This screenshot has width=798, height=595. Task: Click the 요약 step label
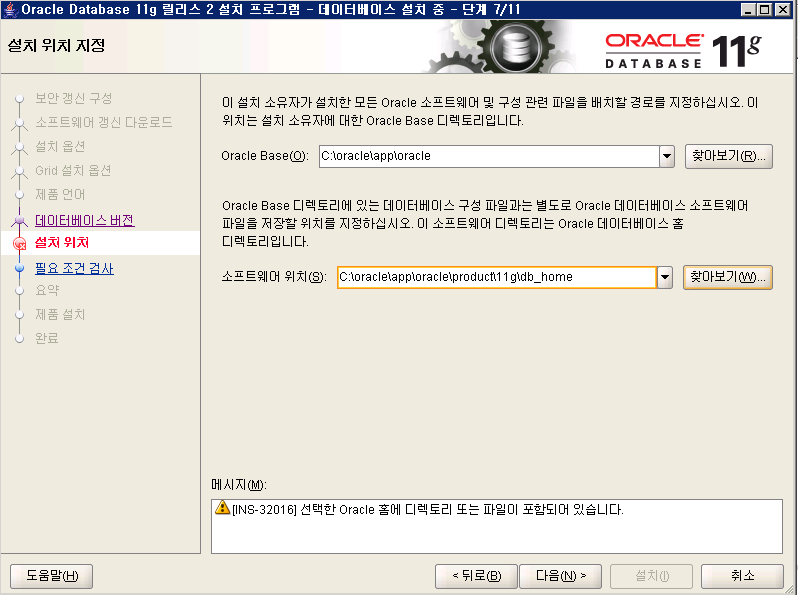[x=47, y=290]
